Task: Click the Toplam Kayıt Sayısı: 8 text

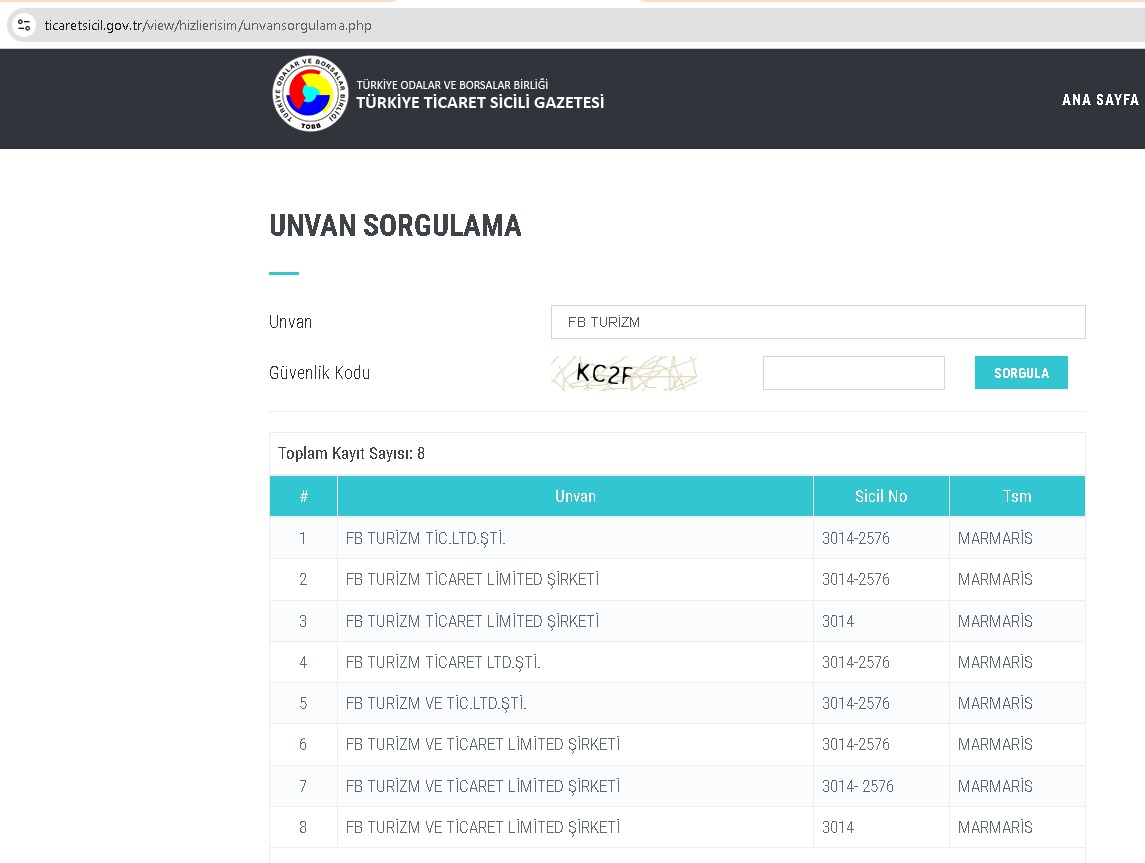Action: tap(351, 453)
